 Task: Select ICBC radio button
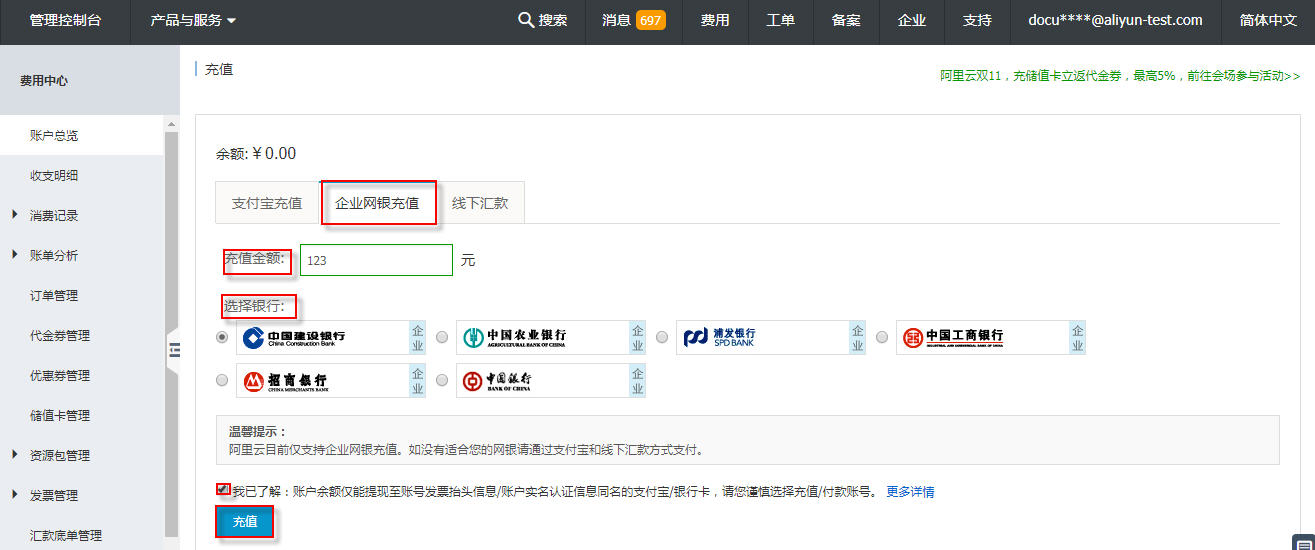point(882,337)
